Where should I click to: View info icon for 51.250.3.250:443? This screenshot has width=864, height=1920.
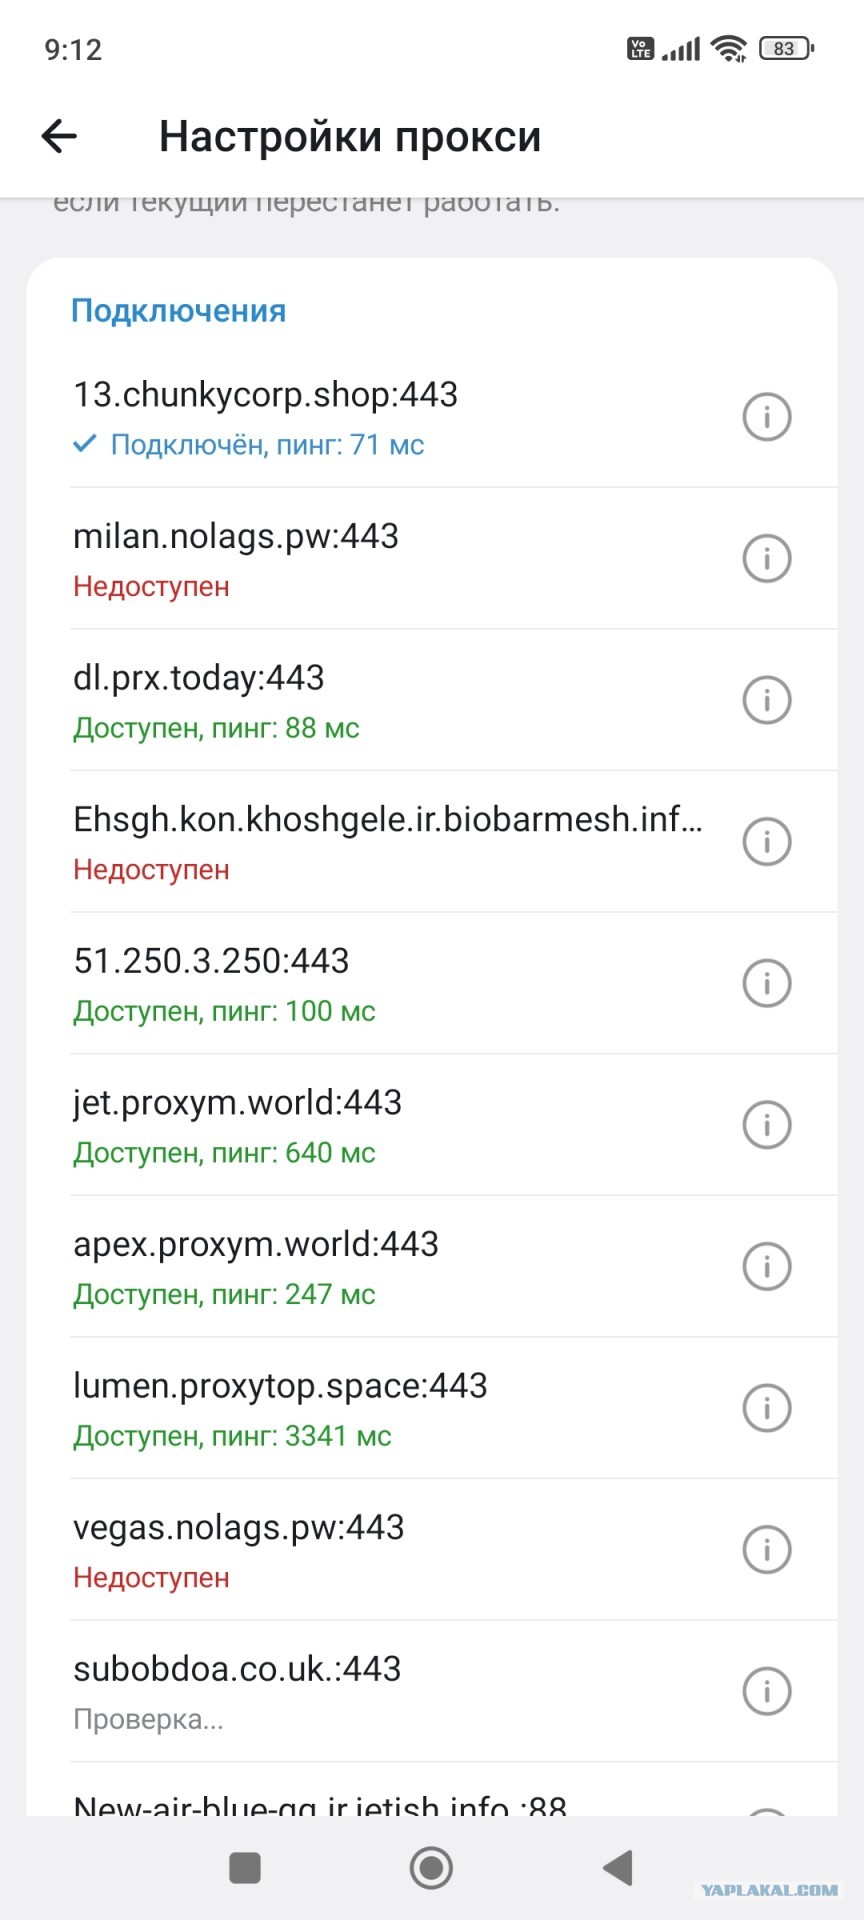click(767, 983)
